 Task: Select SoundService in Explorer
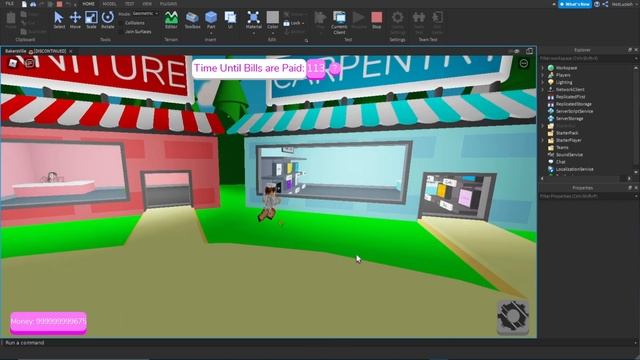point(569,155)
